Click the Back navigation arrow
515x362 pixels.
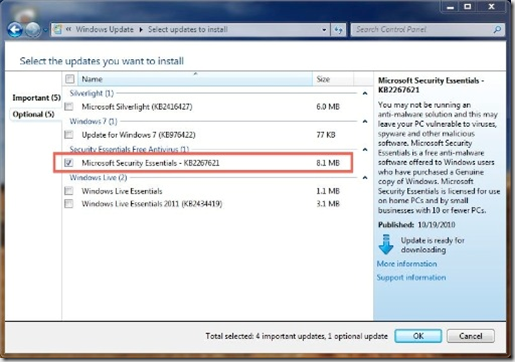[x=15, y=30]
